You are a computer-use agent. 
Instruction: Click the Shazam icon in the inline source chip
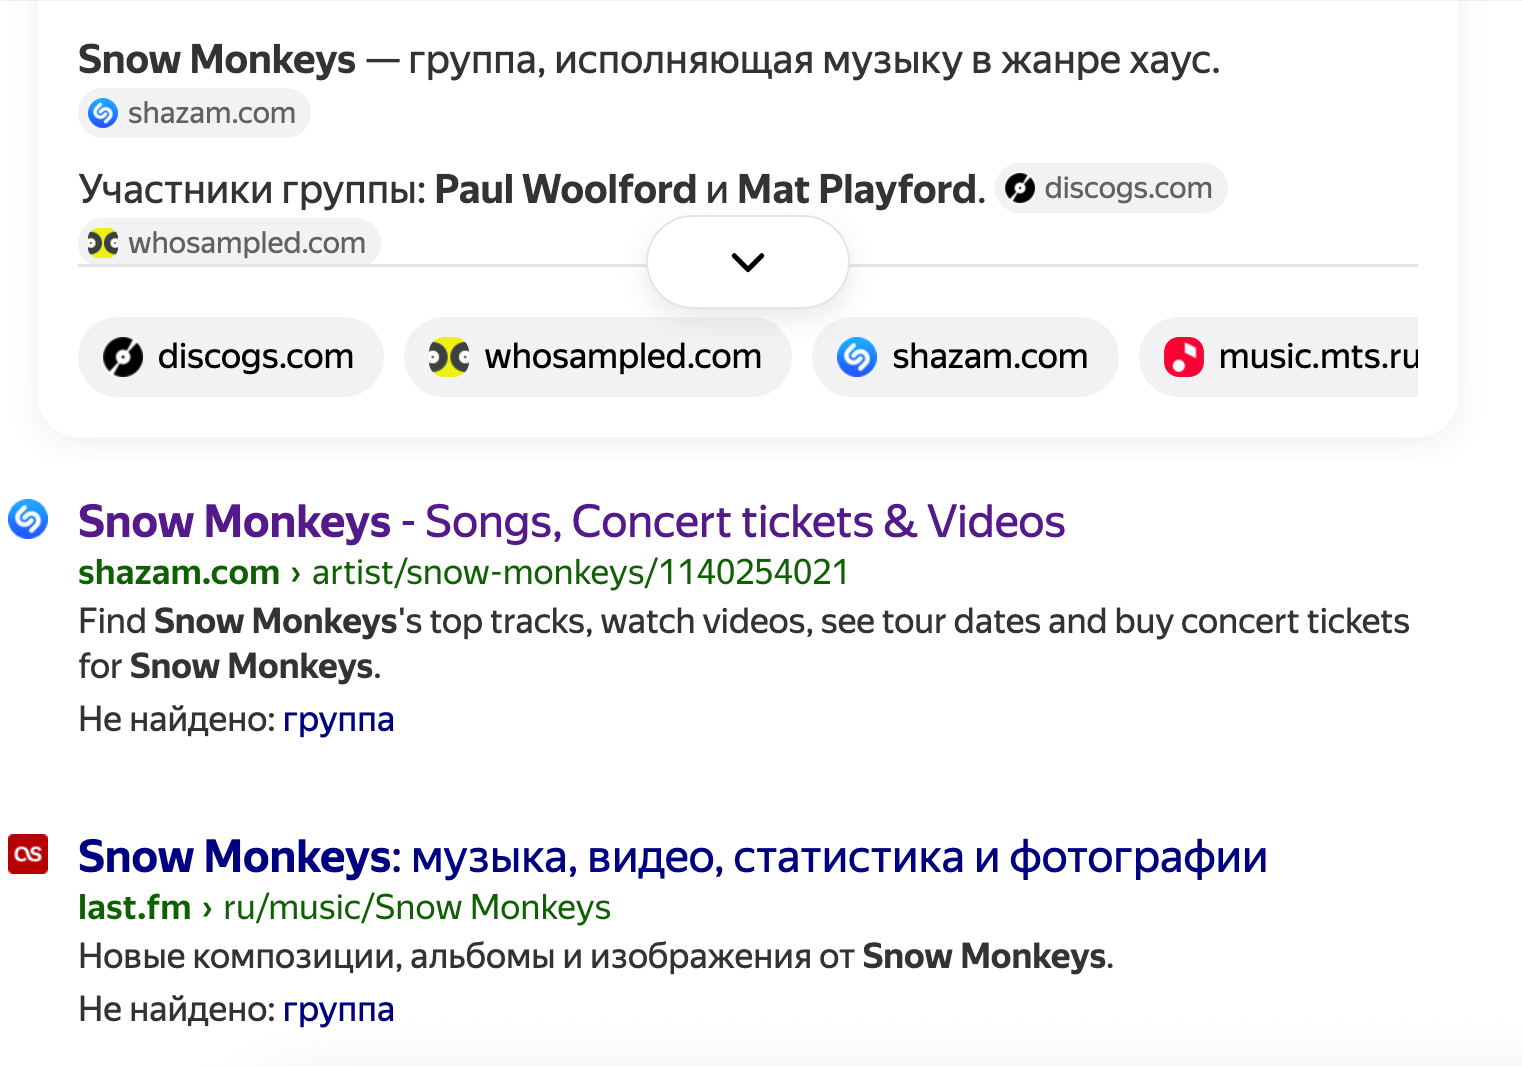click(x=103, y=113)
